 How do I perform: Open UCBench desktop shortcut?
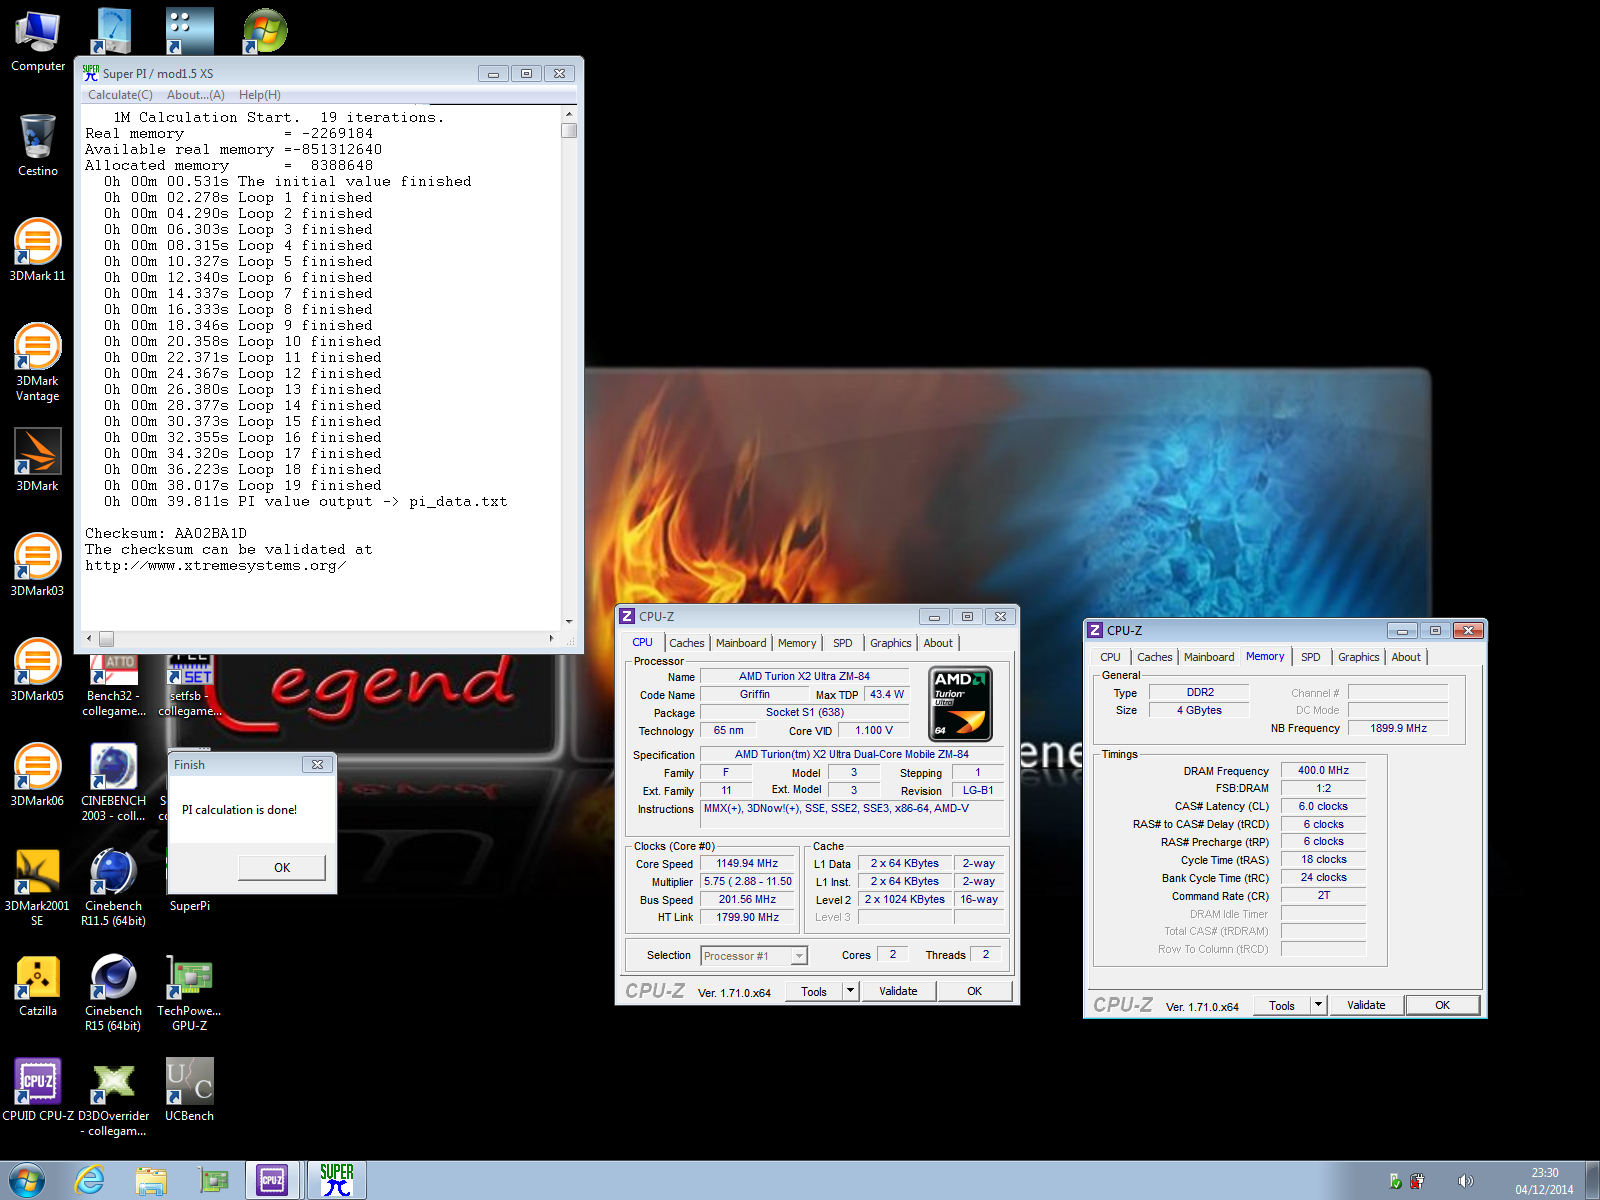190,1091
